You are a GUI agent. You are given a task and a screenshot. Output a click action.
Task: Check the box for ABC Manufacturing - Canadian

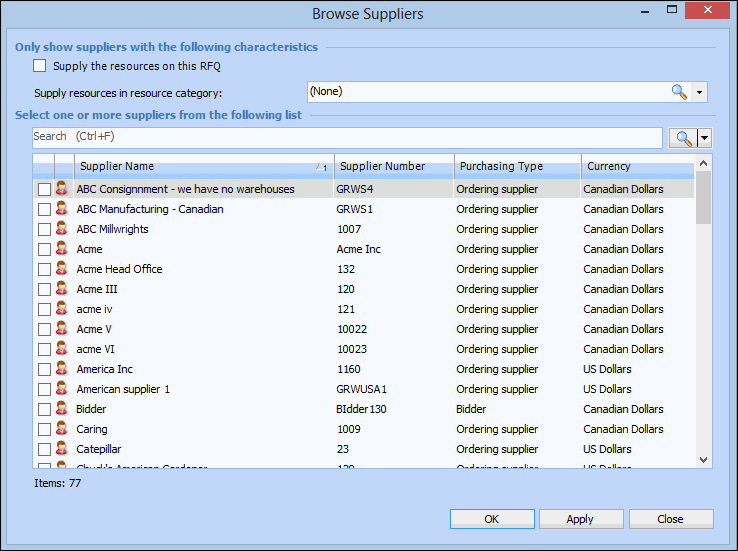tap(44, 209)
